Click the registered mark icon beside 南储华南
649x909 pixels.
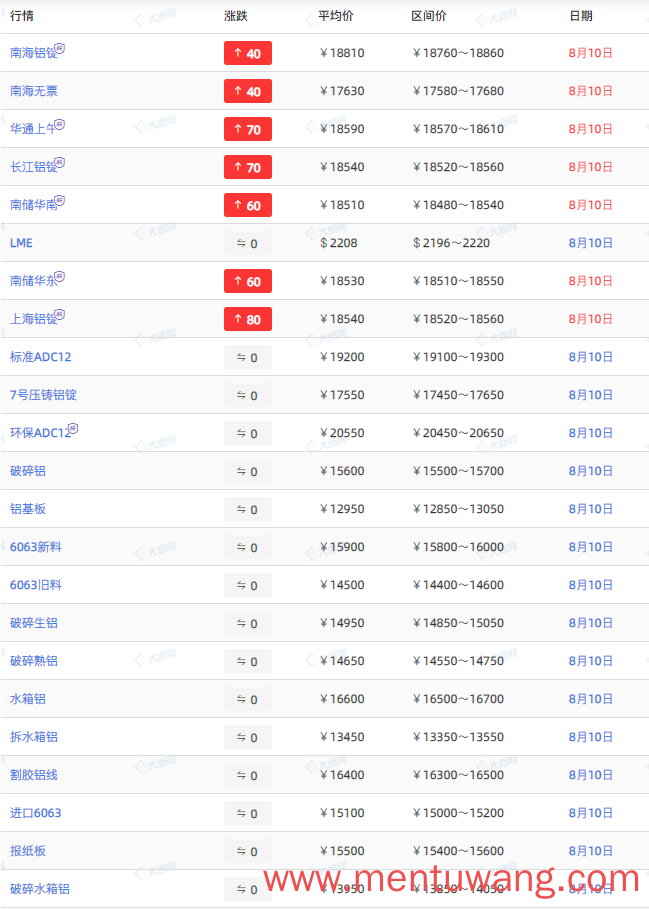tap(60, 200)
